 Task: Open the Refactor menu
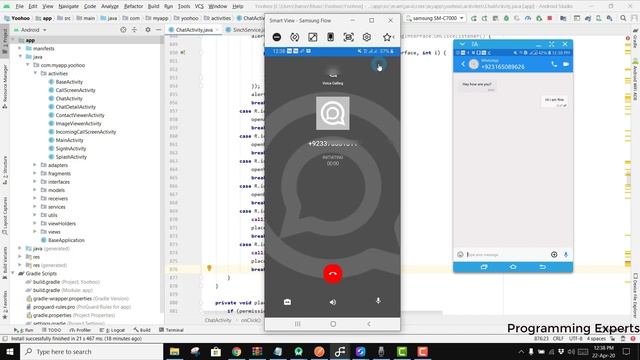pyautogui.click(x=133, y=7)
